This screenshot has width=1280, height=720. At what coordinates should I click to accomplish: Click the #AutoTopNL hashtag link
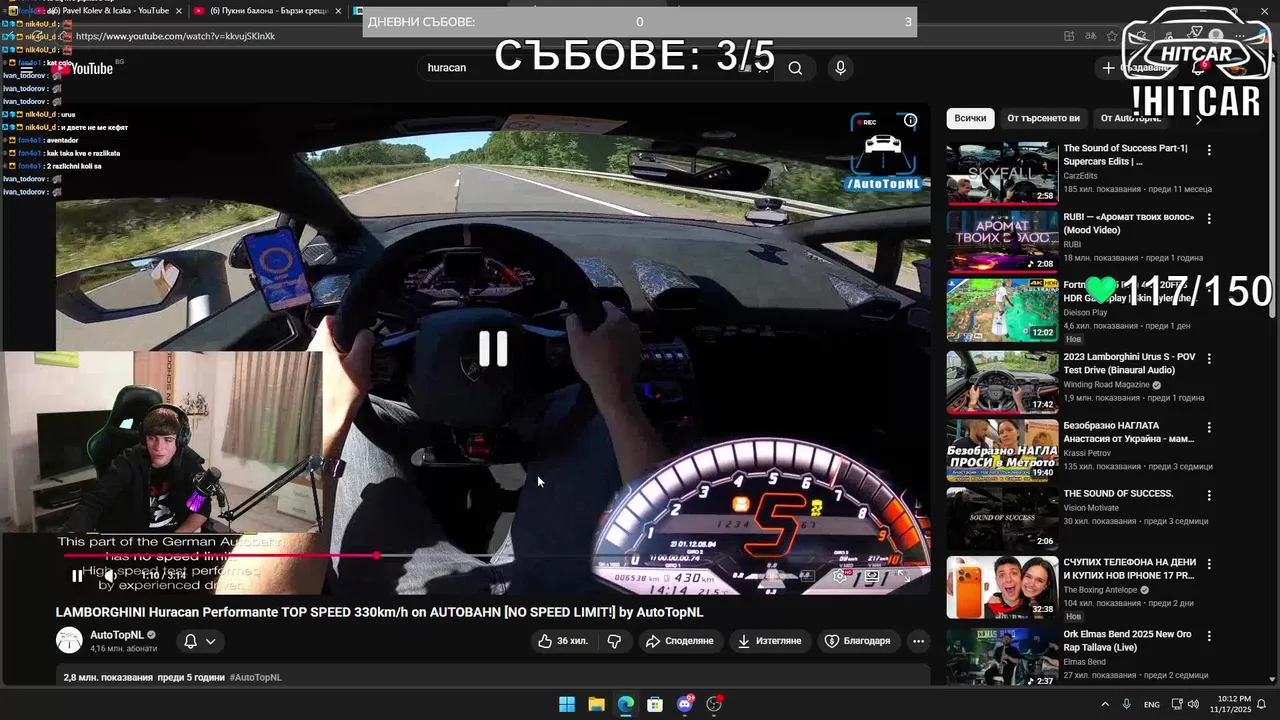tap(256, 677)
